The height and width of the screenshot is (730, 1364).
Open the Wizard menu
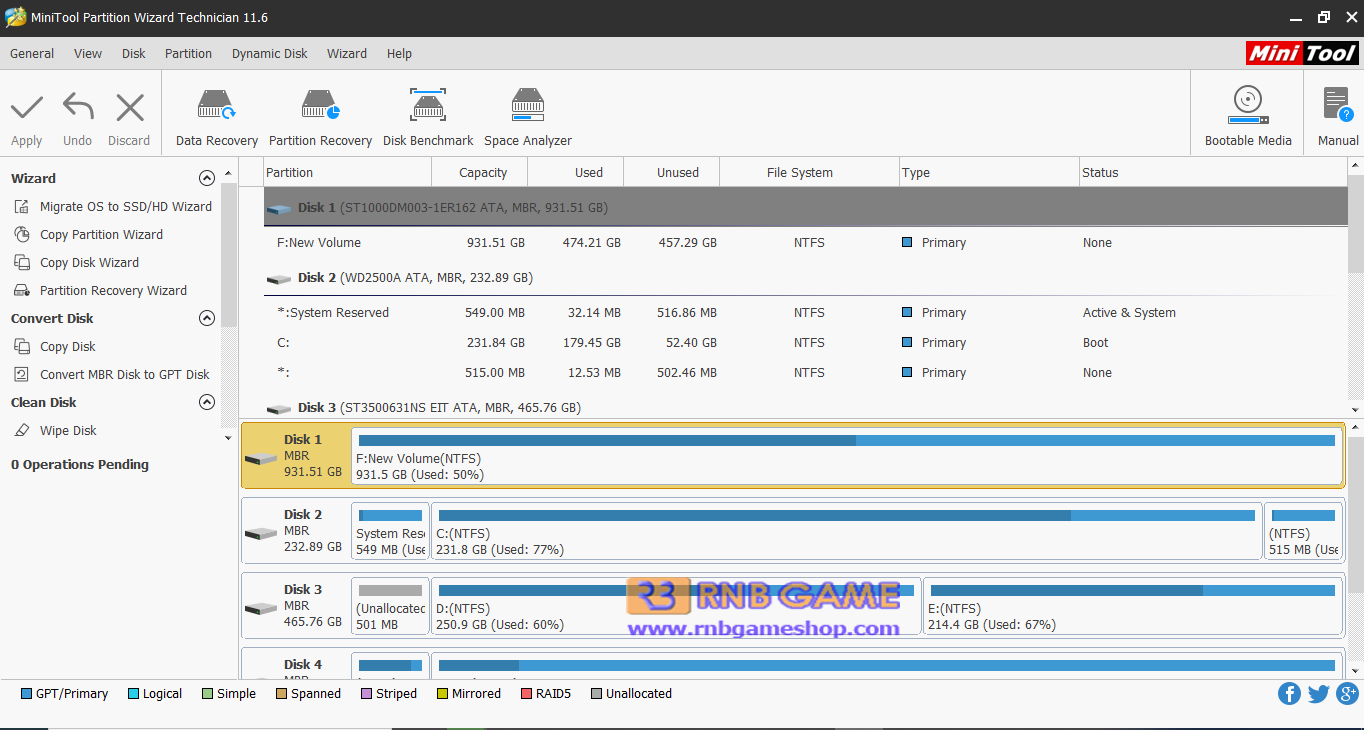347,54
